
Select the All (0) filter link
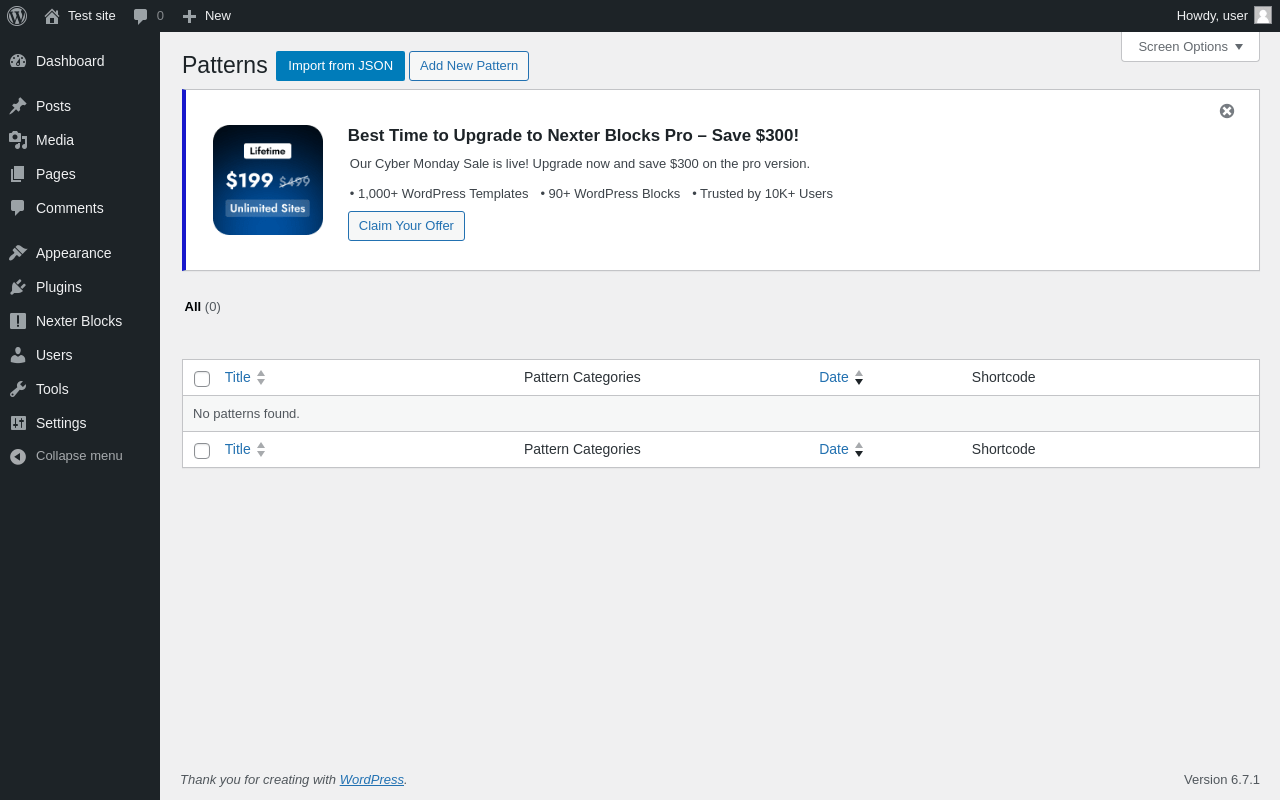point(203,307)
